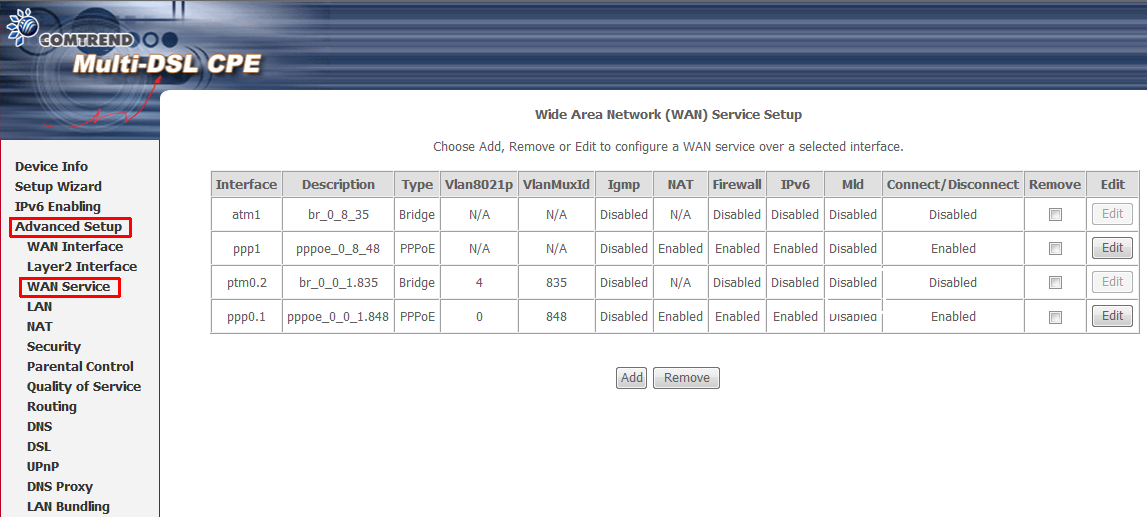Open Layer2 Interface settings
This screenshot has width=1147, height=517.
[82, 267]
